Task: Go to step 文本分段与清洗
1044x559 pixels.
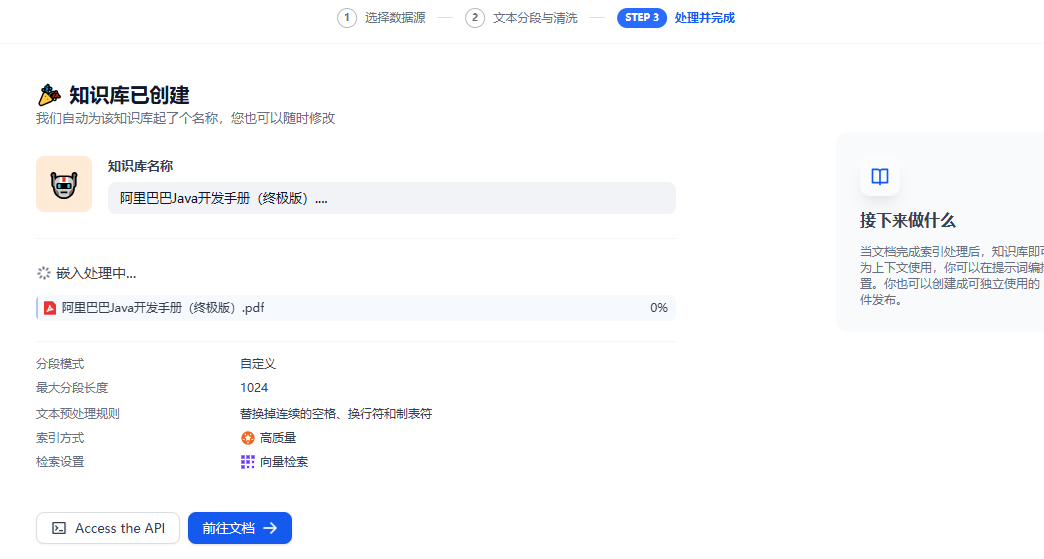Action: click(535, 18)
